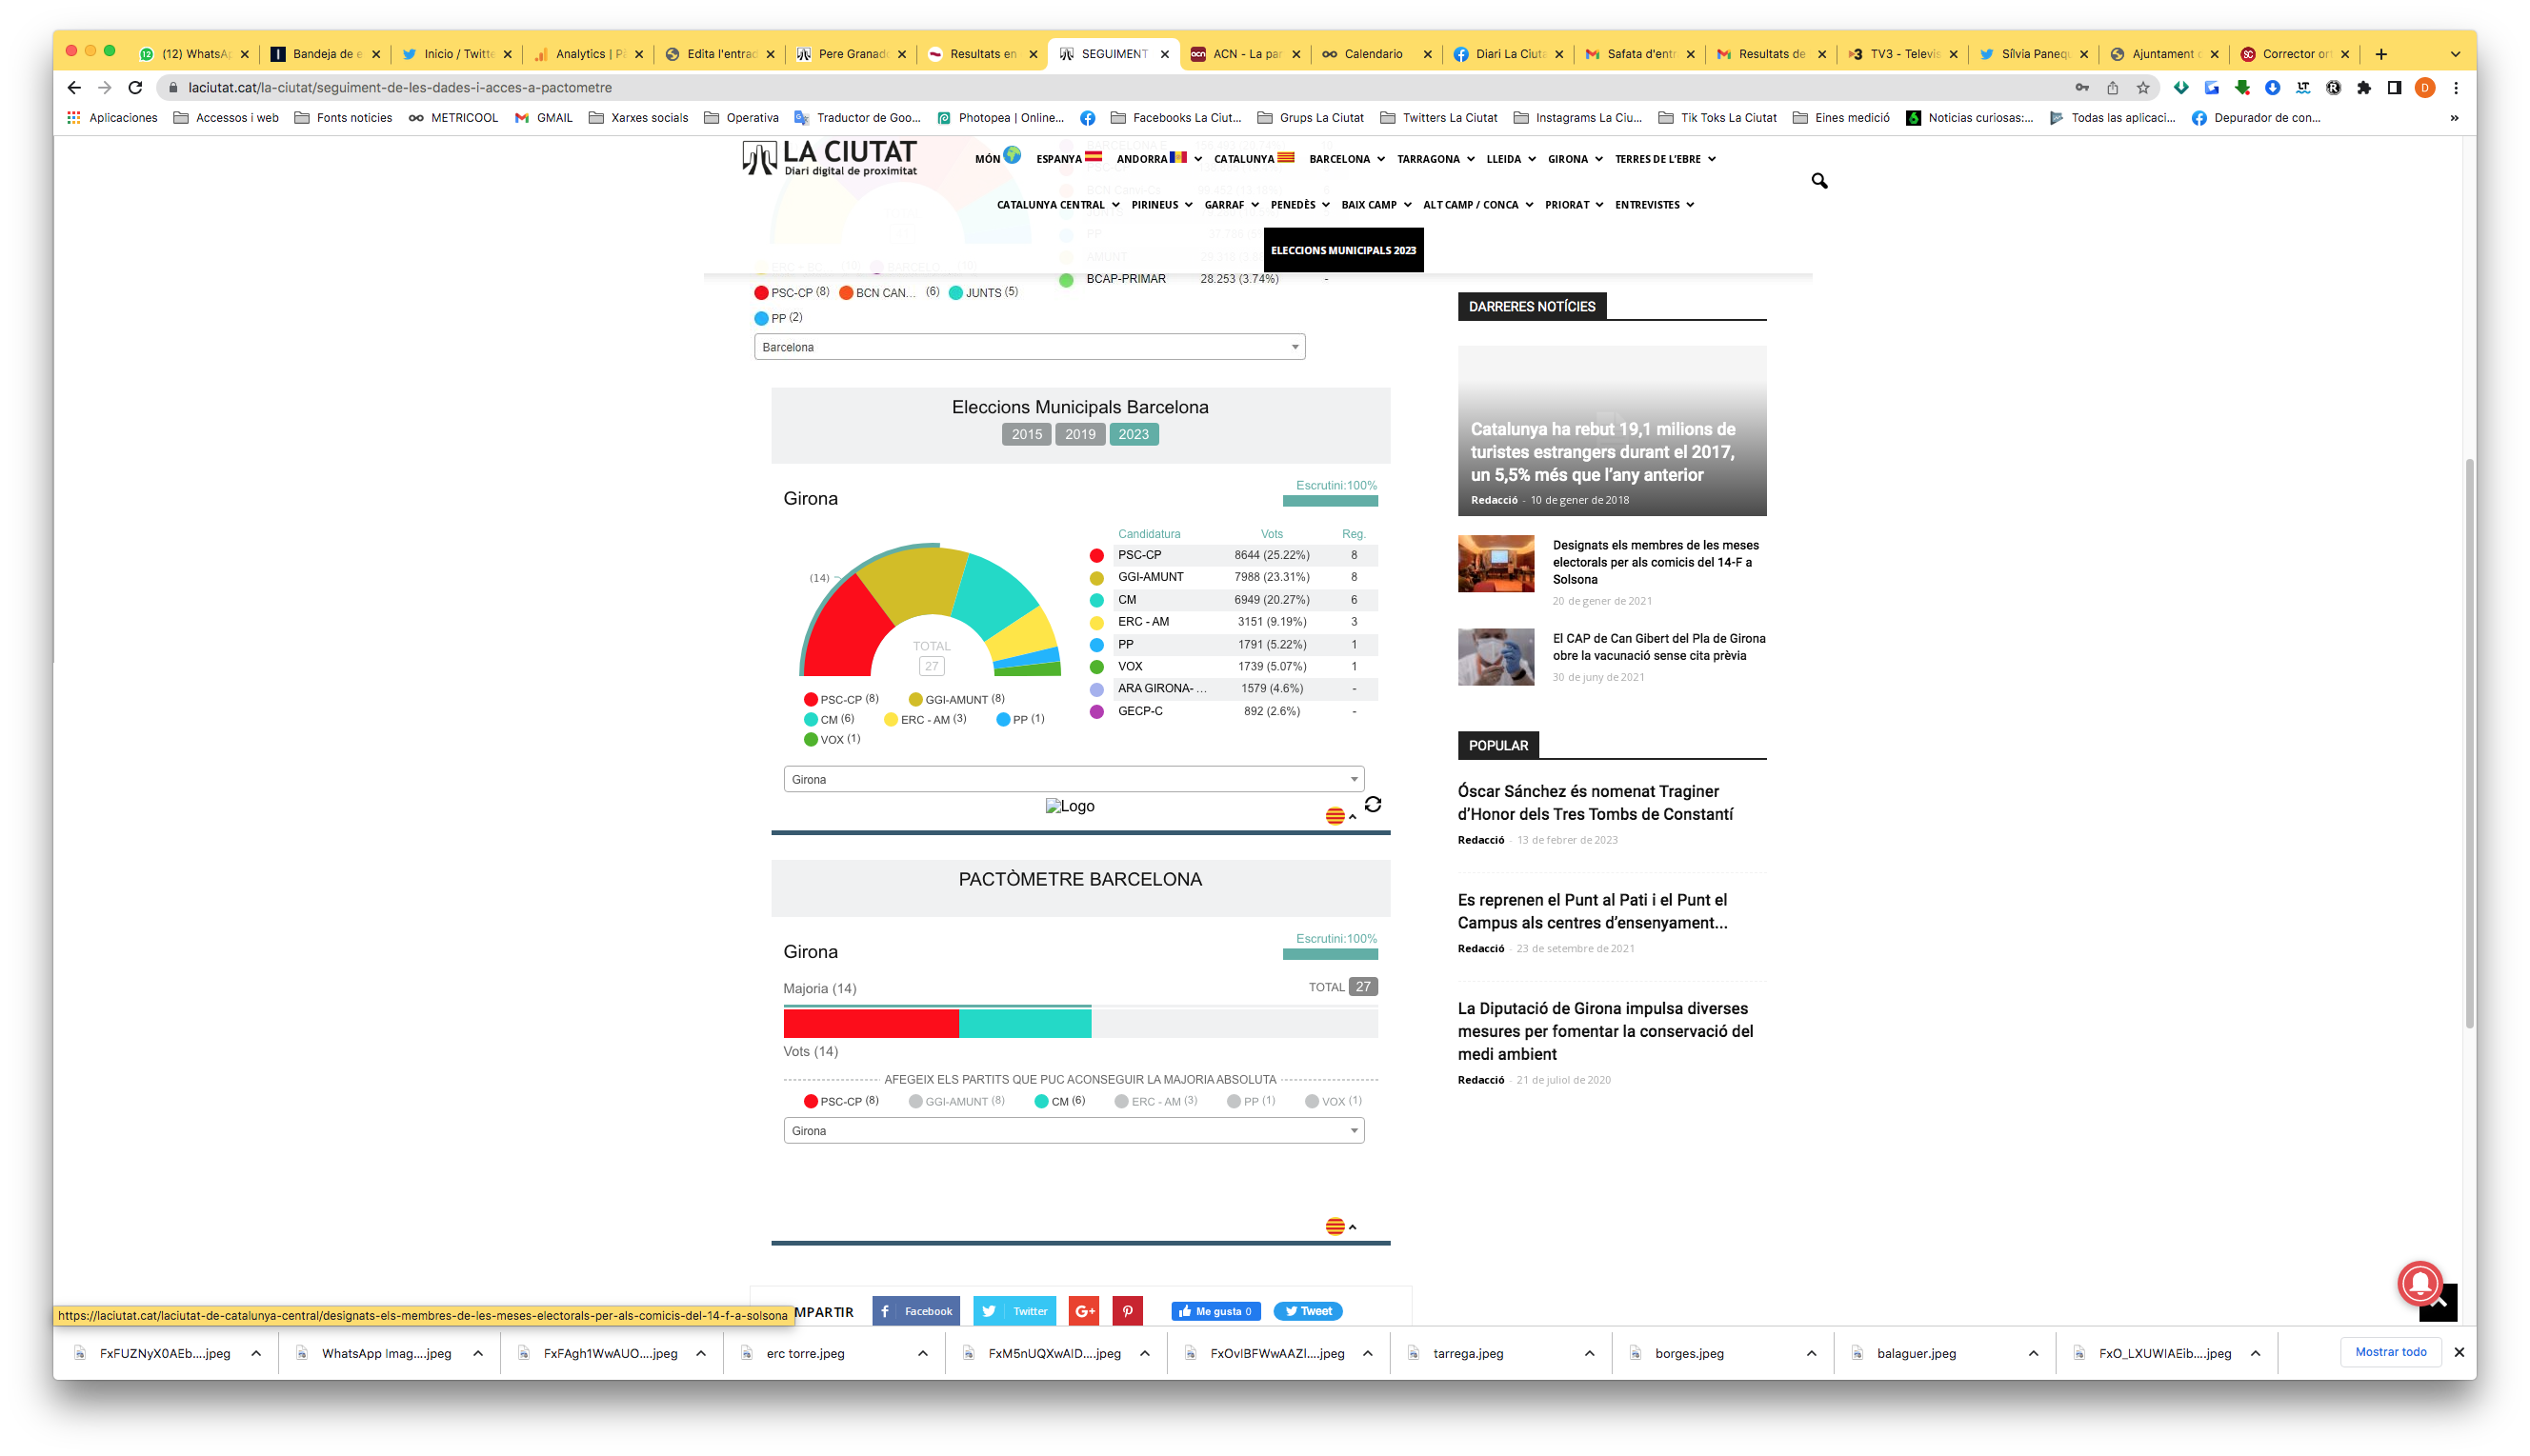This screenshot has height=1456, width=2530.
Task: Toggle GGI-AMUNT party in the pactometer
Action: pos(956,1101)
